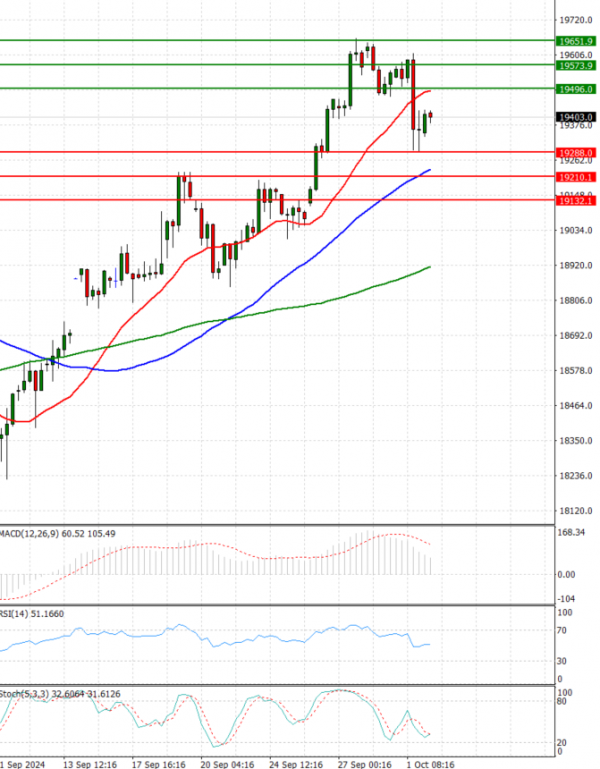Click the 1 Oct 08:16 time label
The height and width of the screenshot is (769, 600).
point(430,765)
